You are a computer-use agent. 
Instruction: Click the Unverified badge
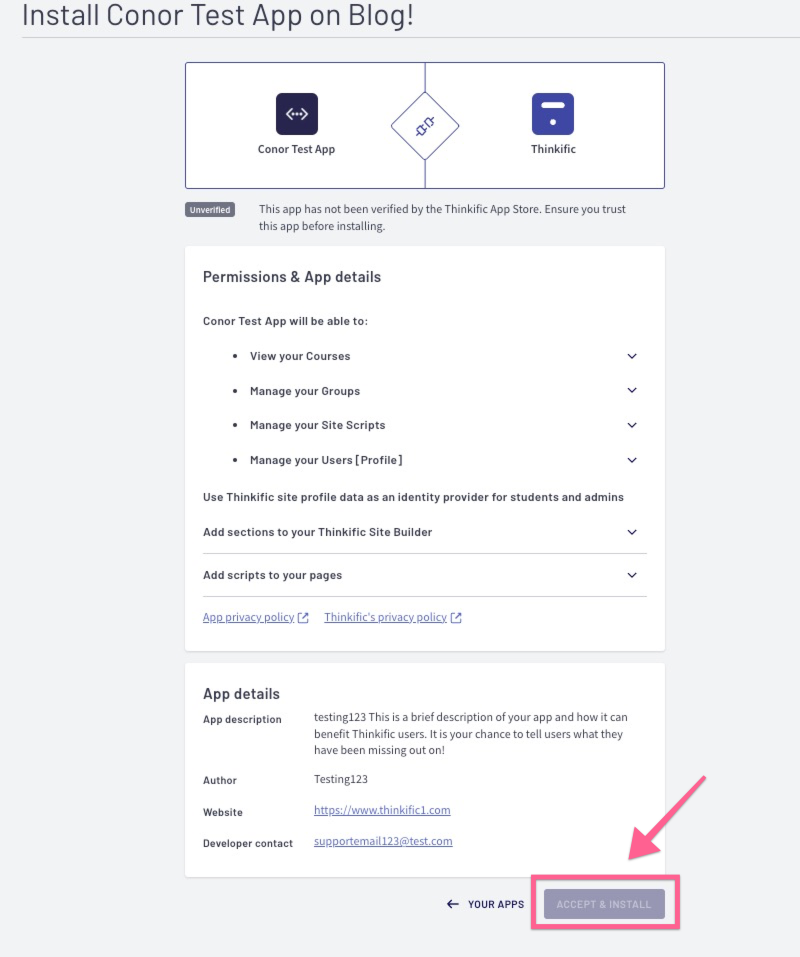(x=210, y=209)
